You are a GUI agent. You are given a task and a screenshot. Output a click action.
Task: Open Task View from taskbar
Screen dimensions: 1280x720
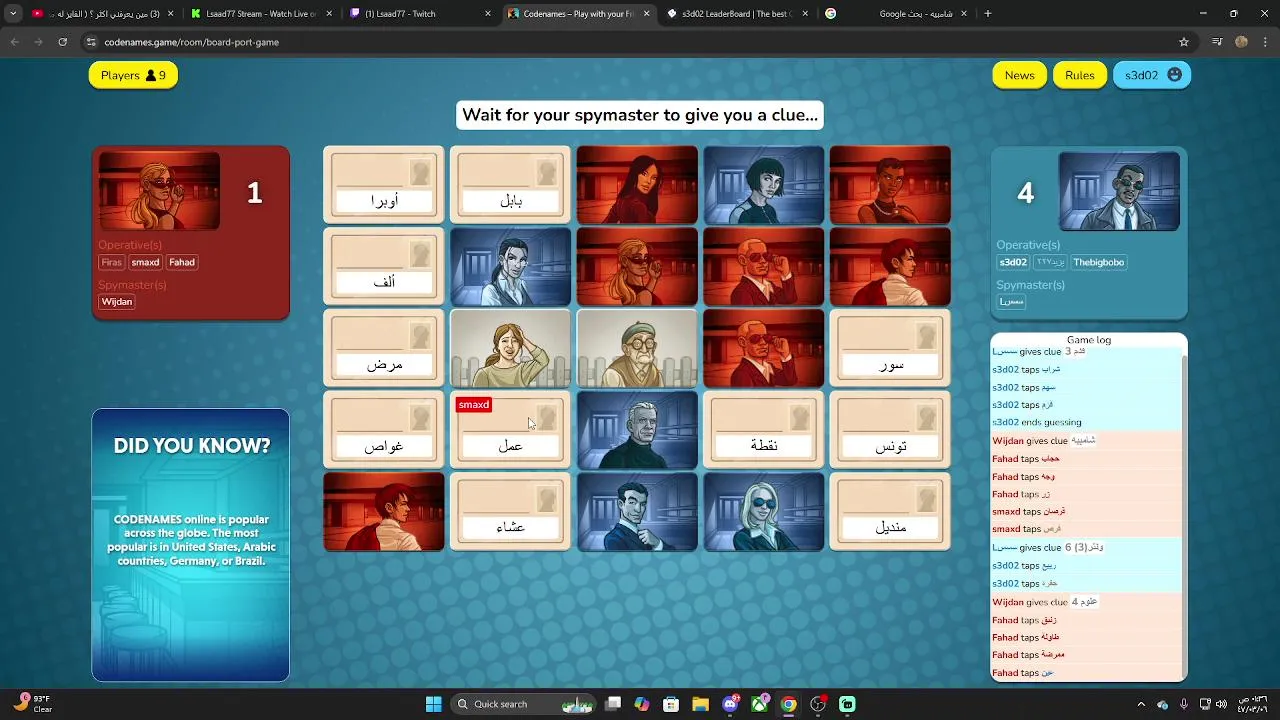tap(613, 704)
